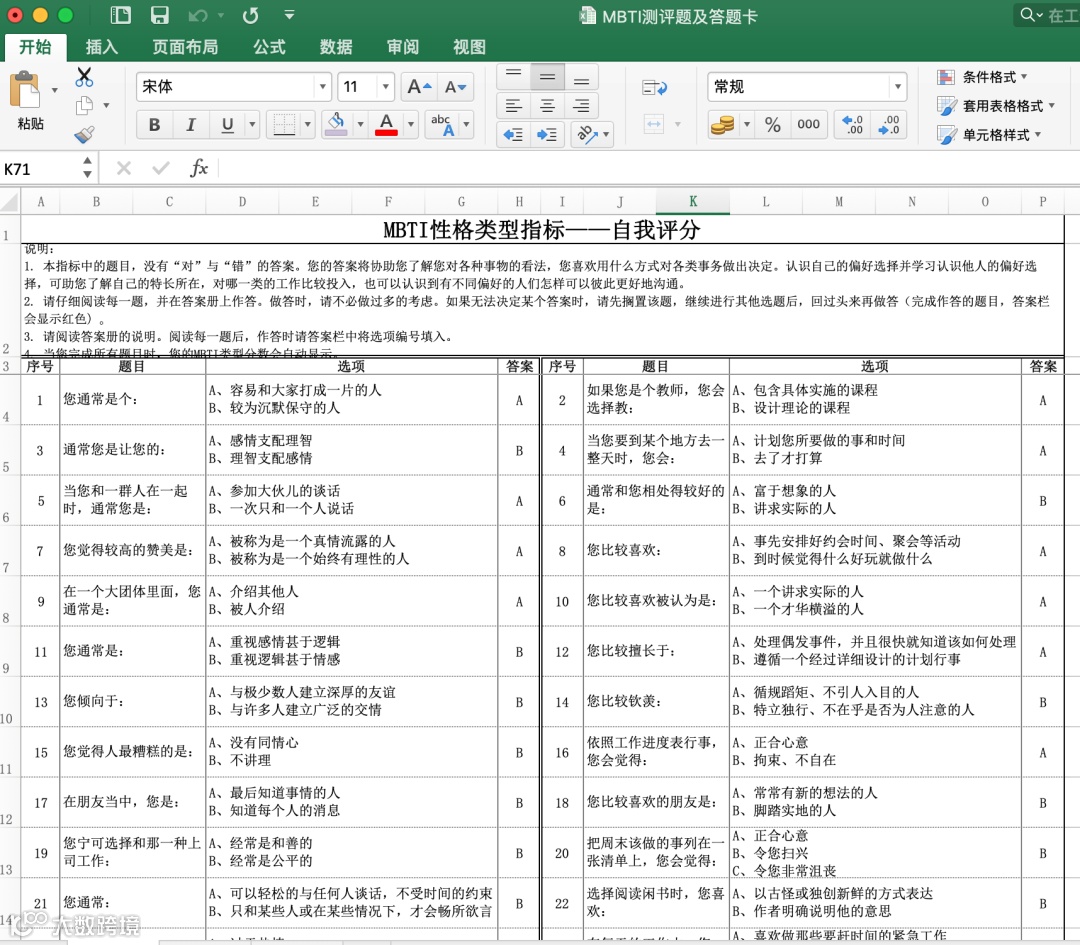Click the K71 name box field

pos(40,169)
